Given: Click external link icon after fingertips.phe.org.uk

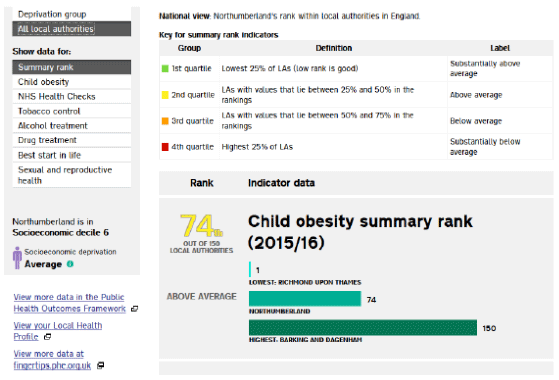Looking at the screenshot, I should (101, 365).
